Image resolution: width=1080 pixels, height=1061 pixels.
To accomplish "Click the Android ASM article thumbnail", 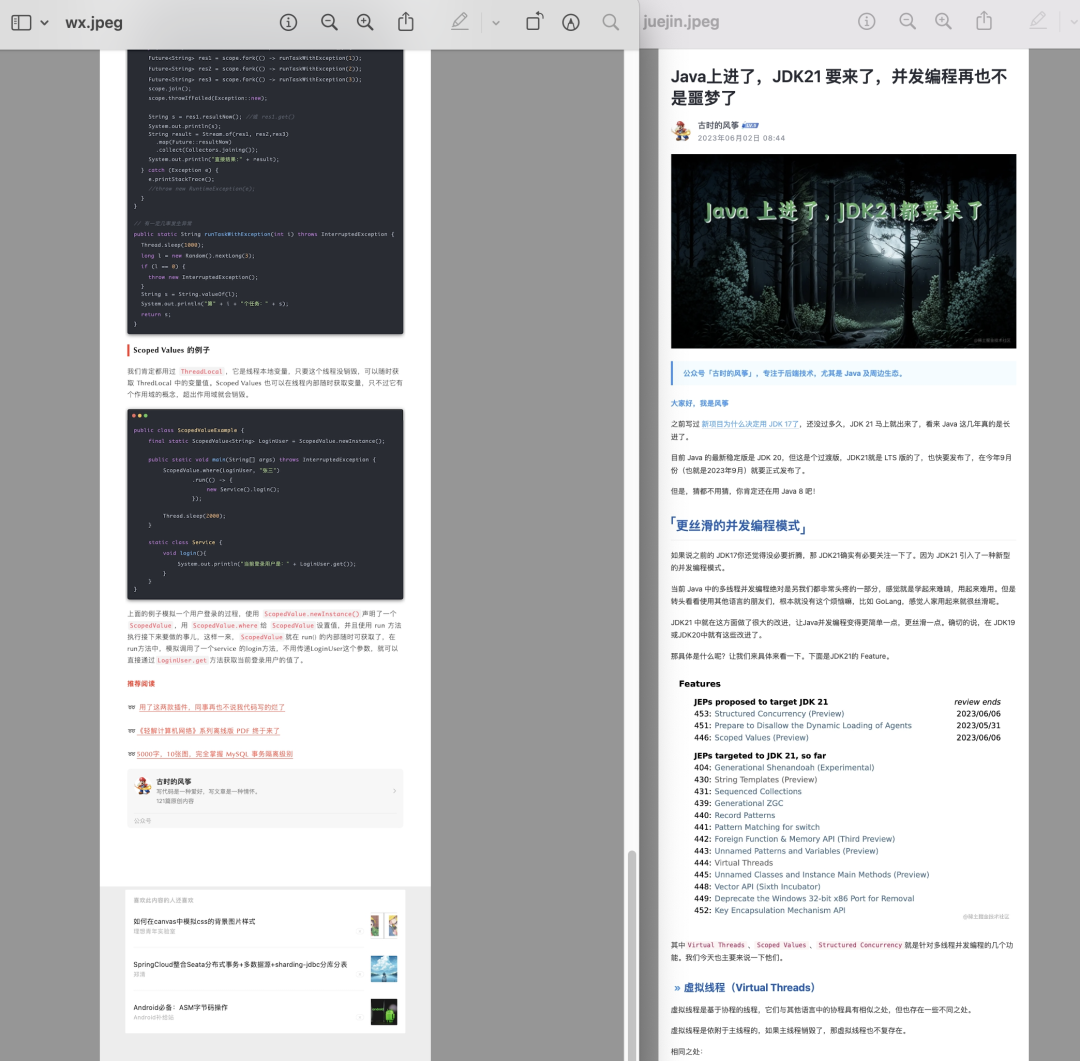I will pos(384,1012).
